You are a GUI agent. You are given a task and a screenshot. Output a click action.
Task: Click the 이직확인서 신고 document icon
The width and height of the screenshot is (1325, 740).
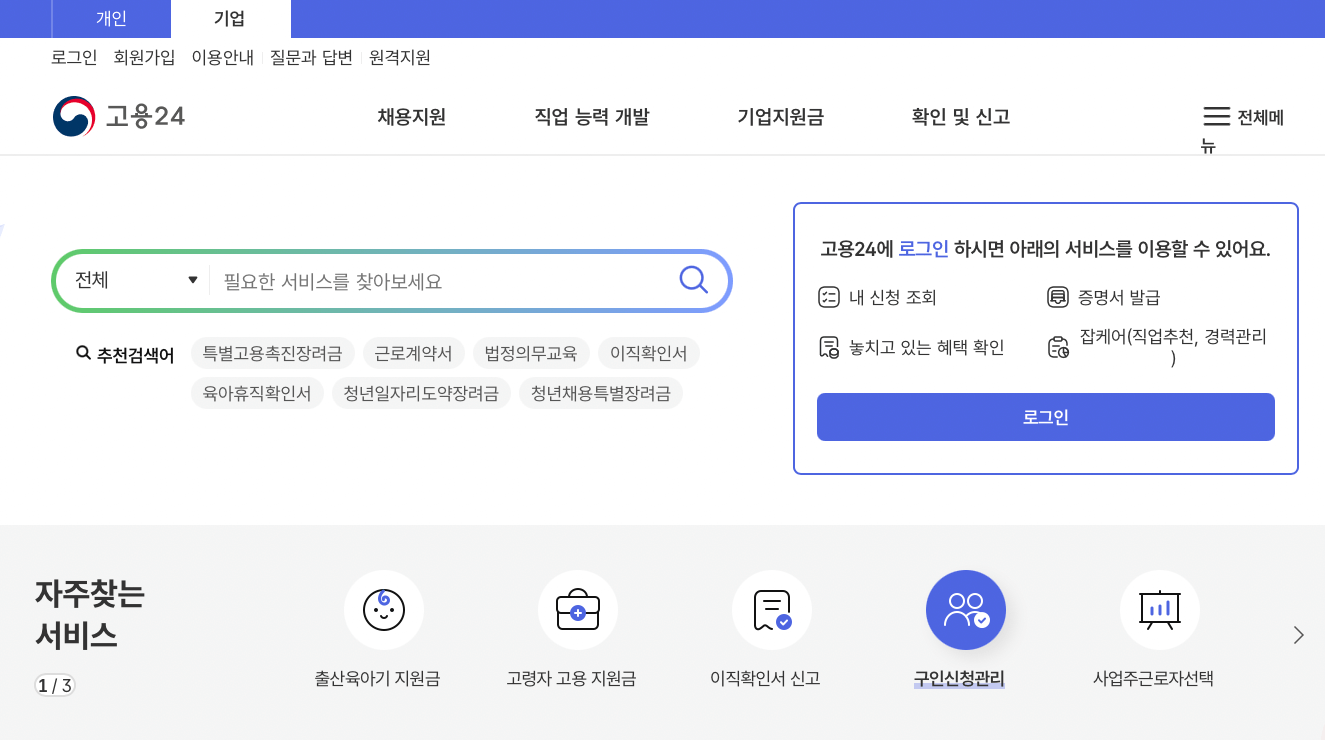point(771,610)
